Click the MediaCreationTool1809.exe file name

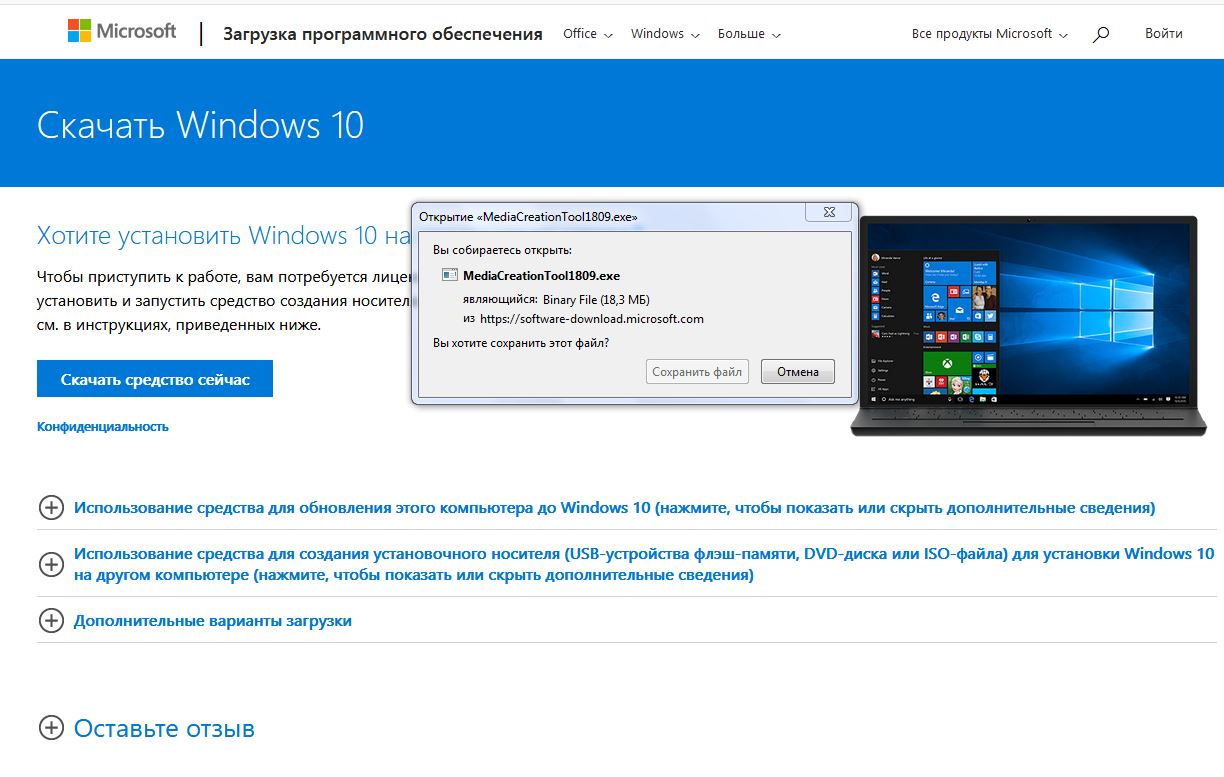[541, 275]
